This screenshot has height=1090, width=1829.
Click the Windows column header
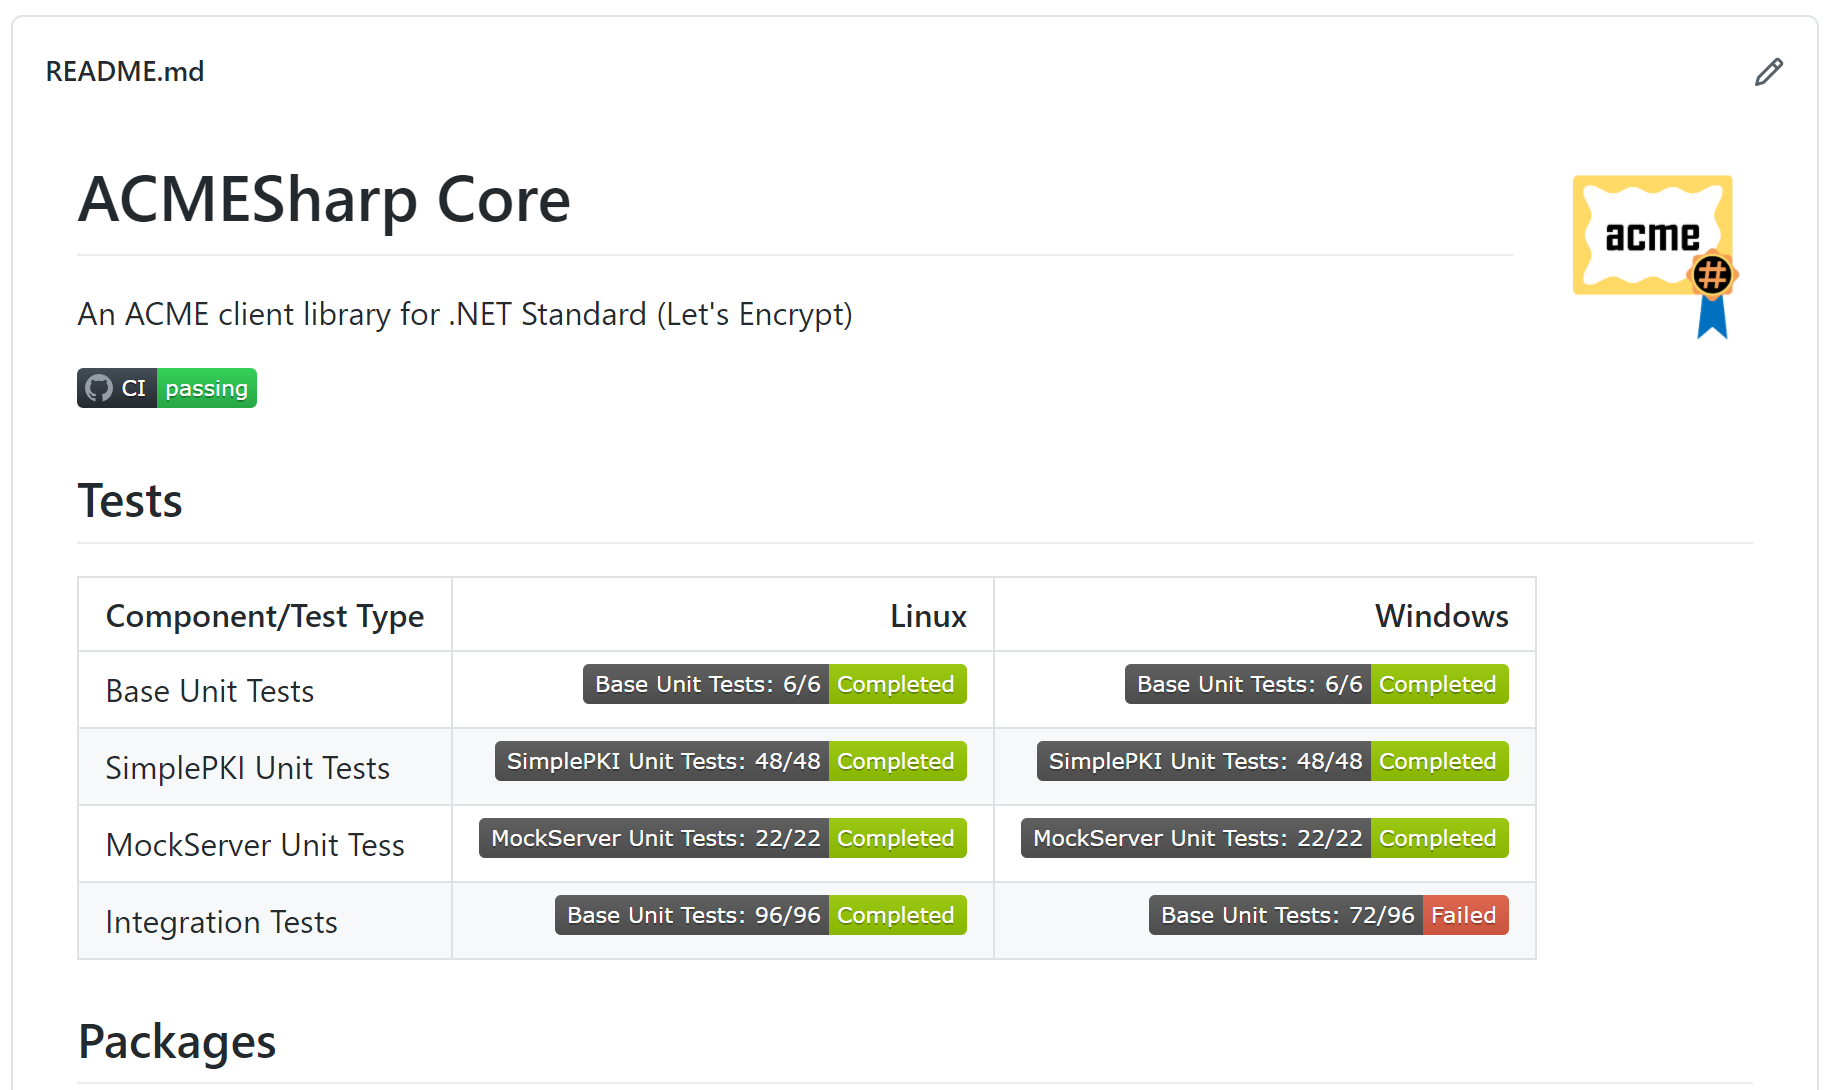[x=1441, y=616]
